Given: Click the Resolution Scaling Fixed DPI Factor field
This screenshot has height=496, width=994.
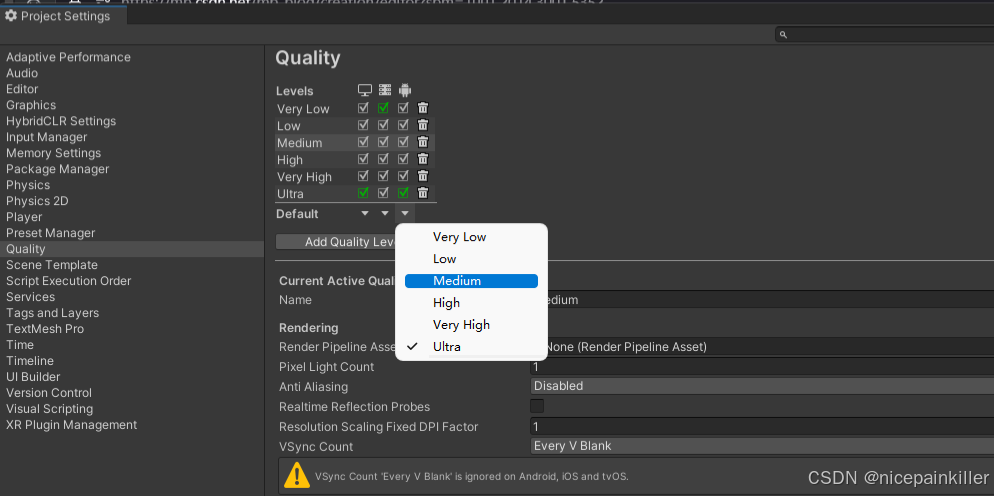Looking at the screenshot, I should (x=762, y=426).
